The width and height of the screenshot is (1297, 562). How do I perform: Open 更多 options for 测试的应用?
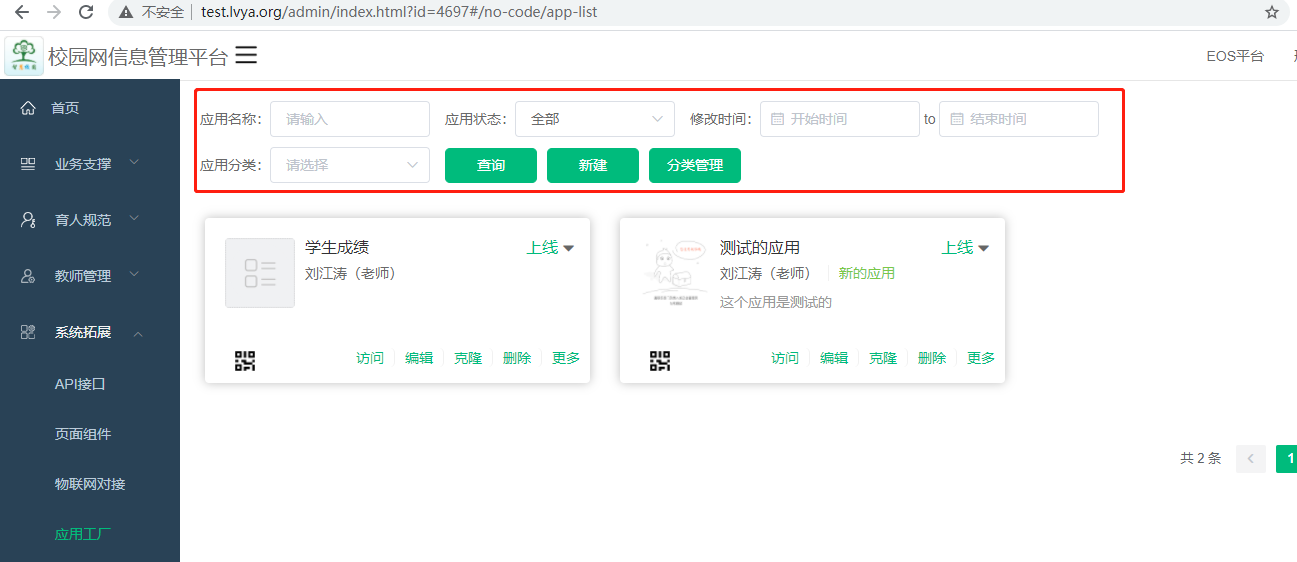(981, 358)
